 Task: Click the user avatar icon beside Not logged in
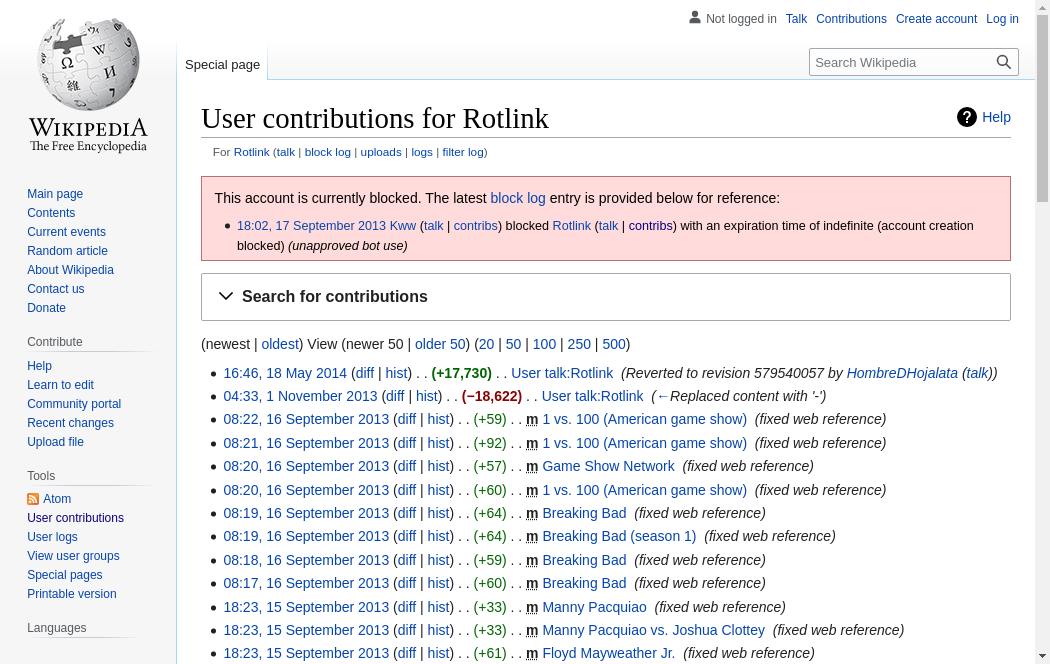[x=694, y=18]
